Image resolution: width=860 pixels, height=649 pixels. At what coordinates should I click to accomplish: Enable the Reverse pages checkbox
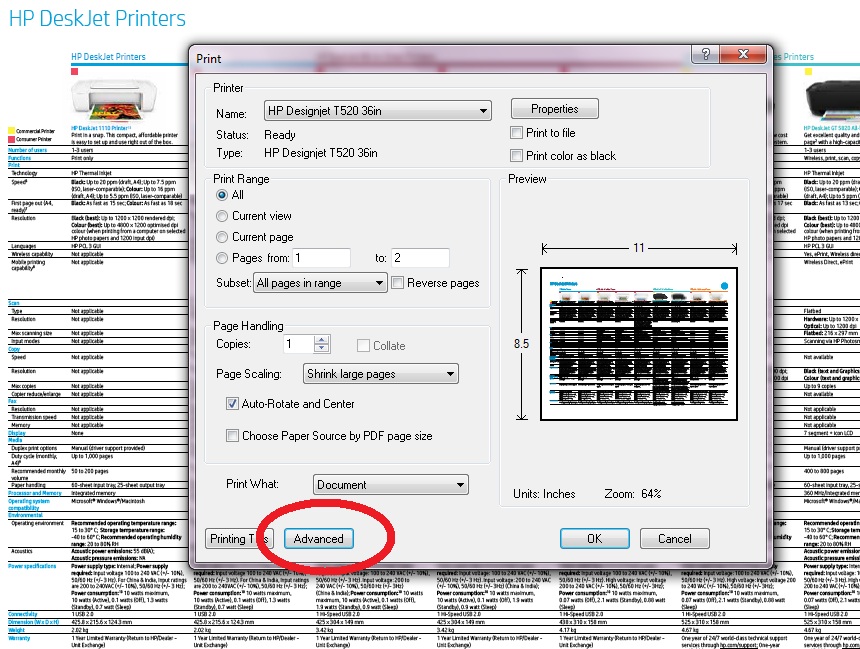398,282
